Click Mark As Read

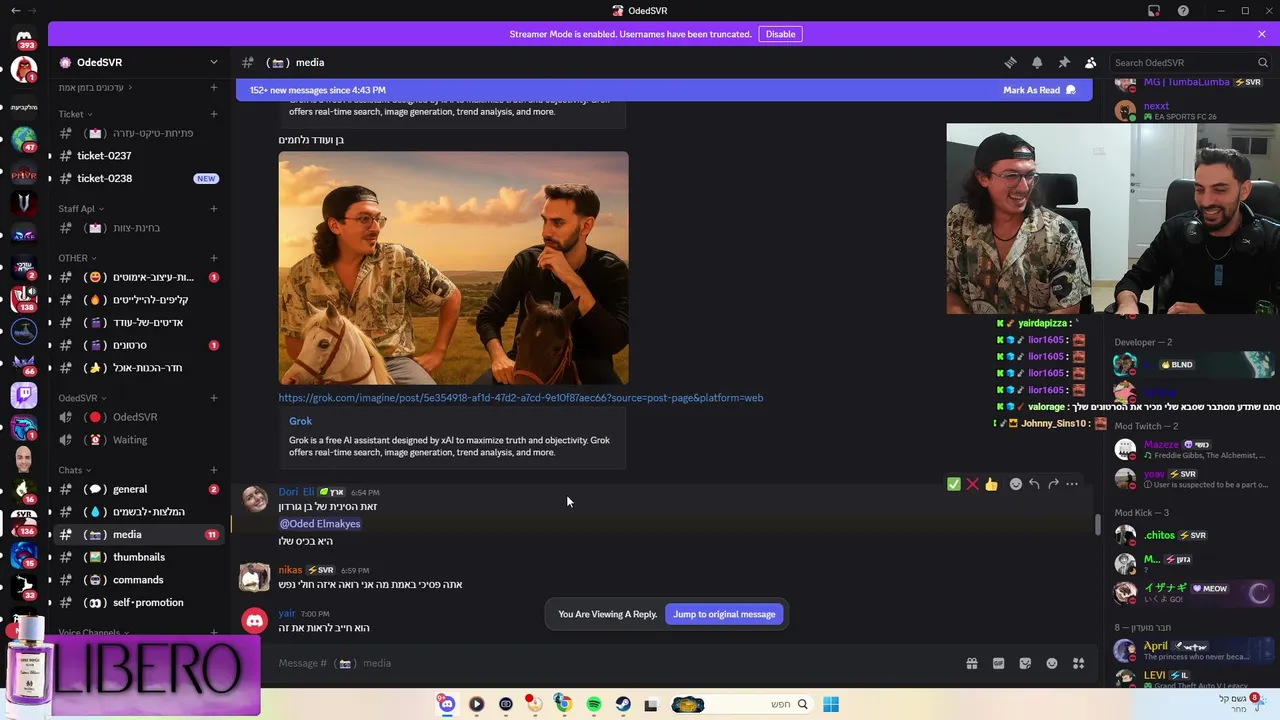point(1039,90)
